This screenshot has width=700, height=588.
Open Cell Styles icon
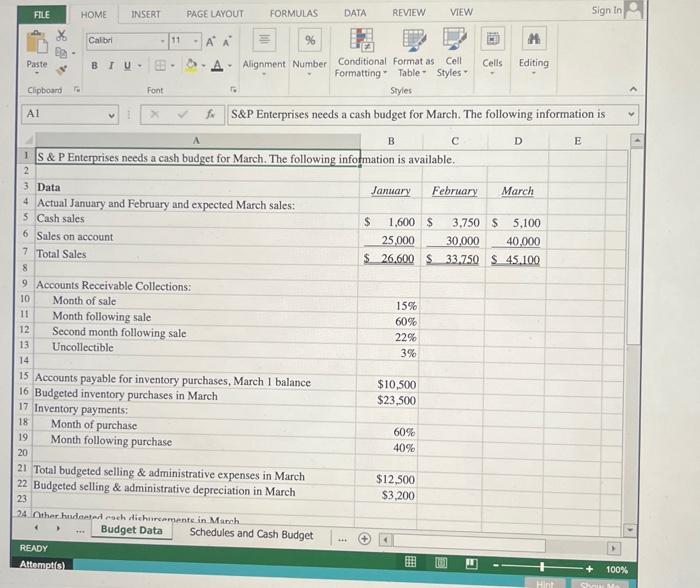point(454,38)
